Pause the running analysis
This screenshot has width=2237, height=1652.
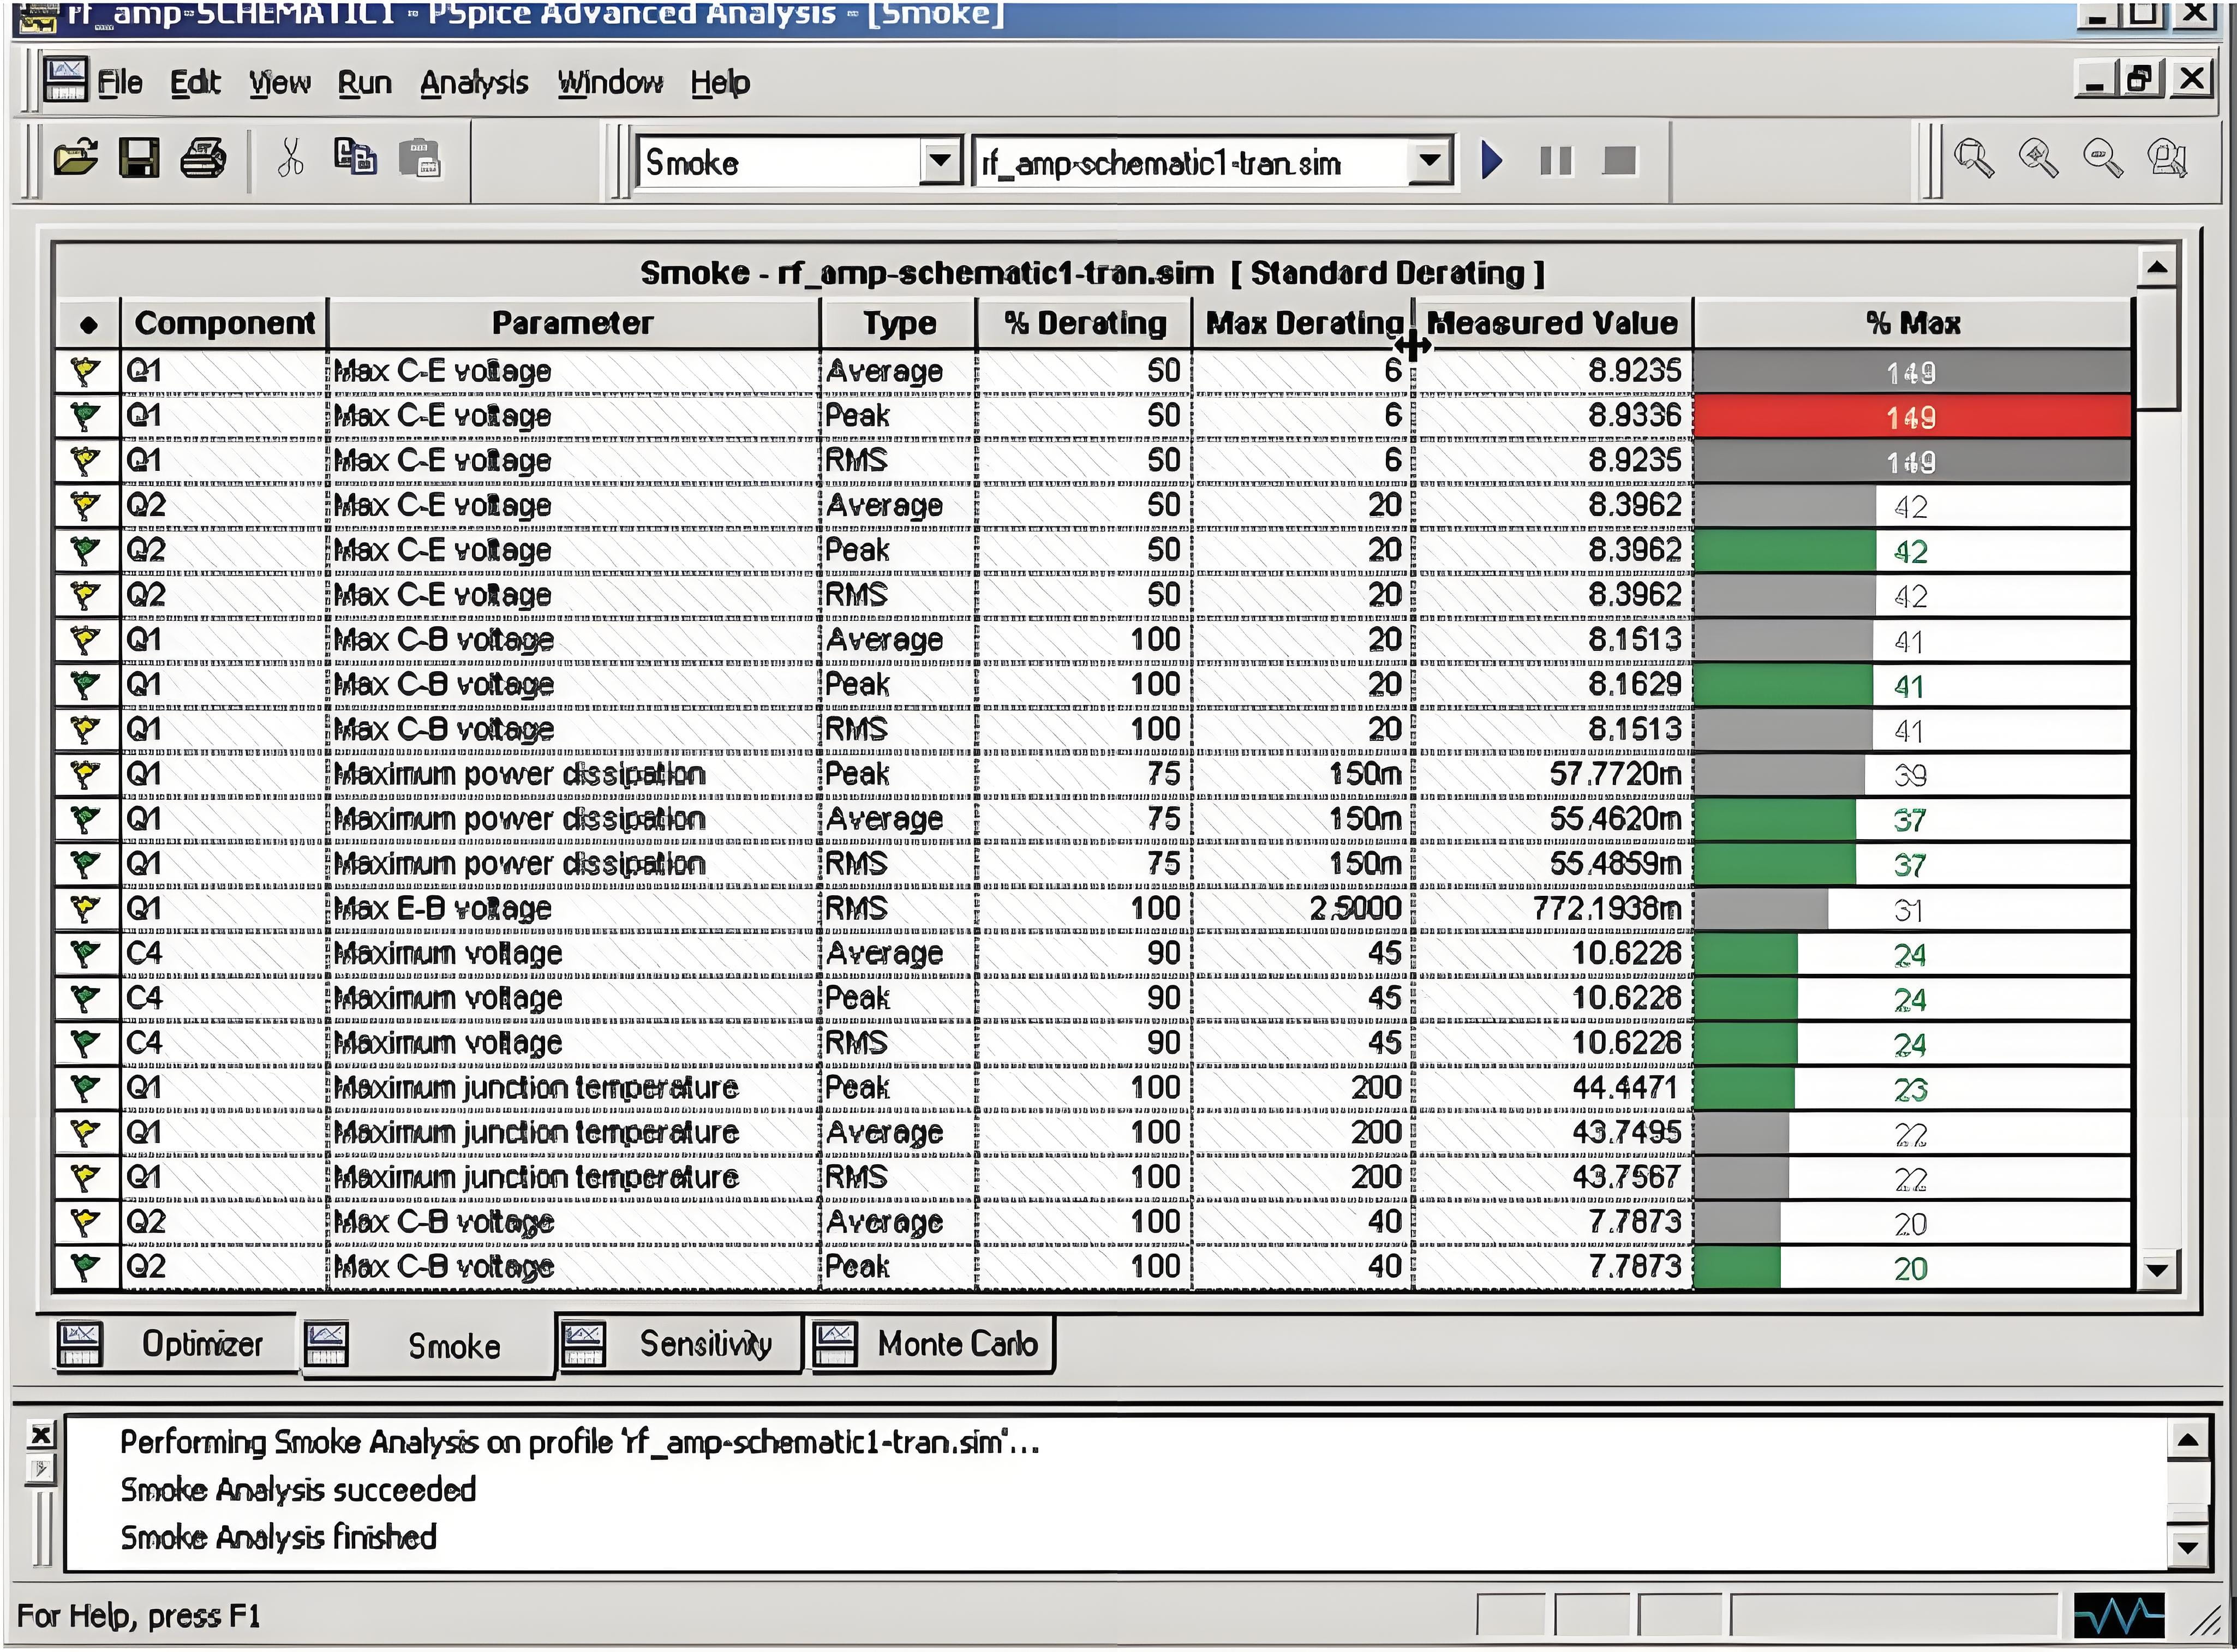[x=1556, y=160]
